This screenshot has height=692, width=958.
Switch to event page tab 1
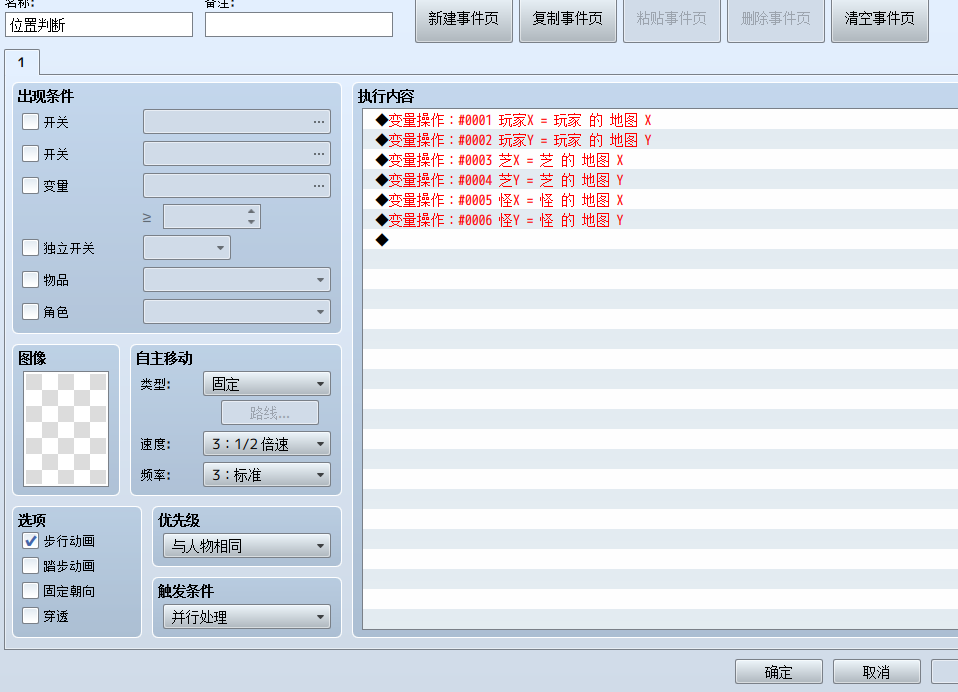pyautogui.click(x=22, y=62)
